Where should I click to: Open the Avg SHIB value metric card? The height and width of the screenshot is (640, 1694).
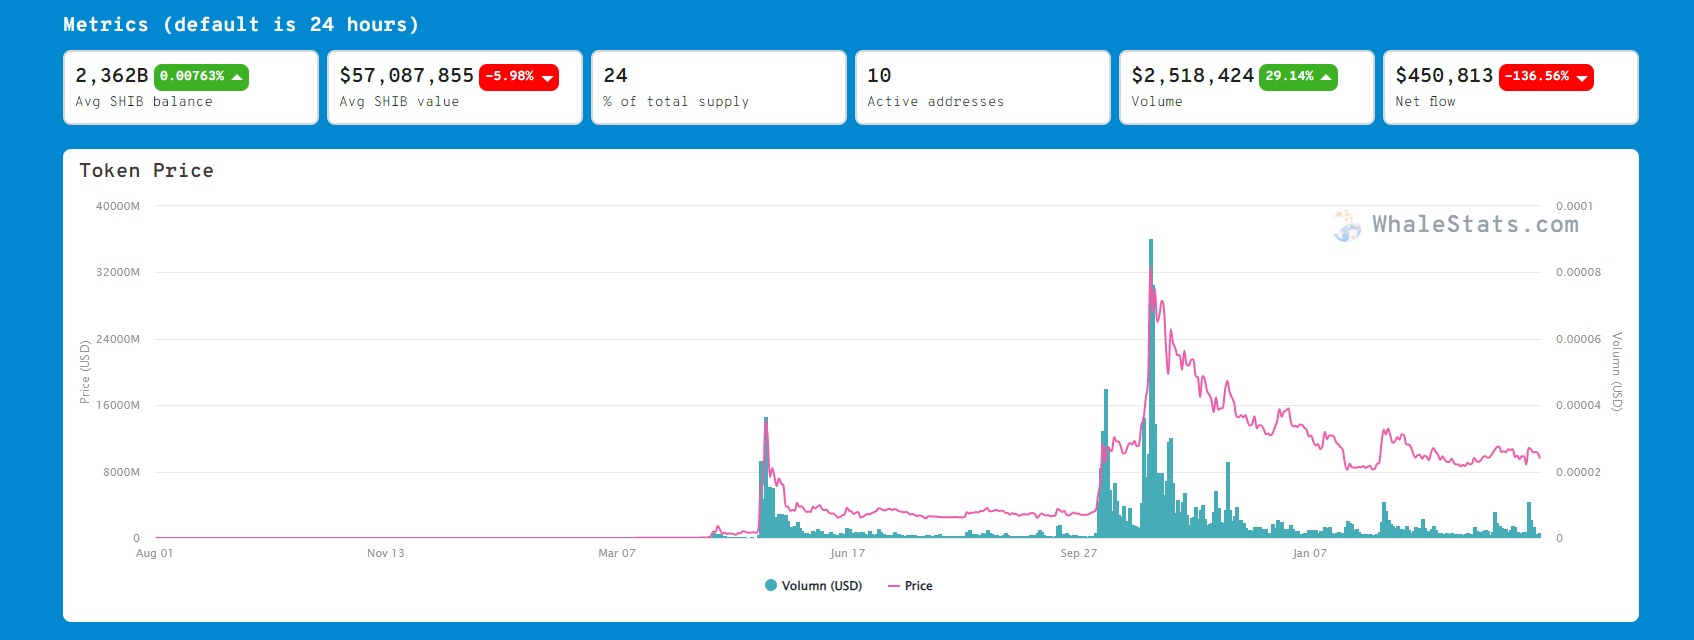455,88
